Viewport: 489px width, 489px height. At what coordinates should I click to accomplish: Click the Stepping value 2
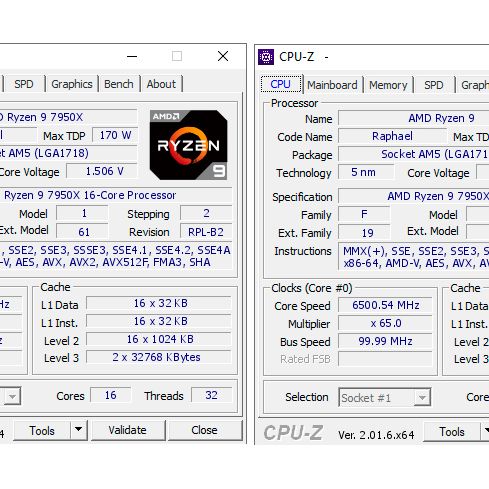206,213
